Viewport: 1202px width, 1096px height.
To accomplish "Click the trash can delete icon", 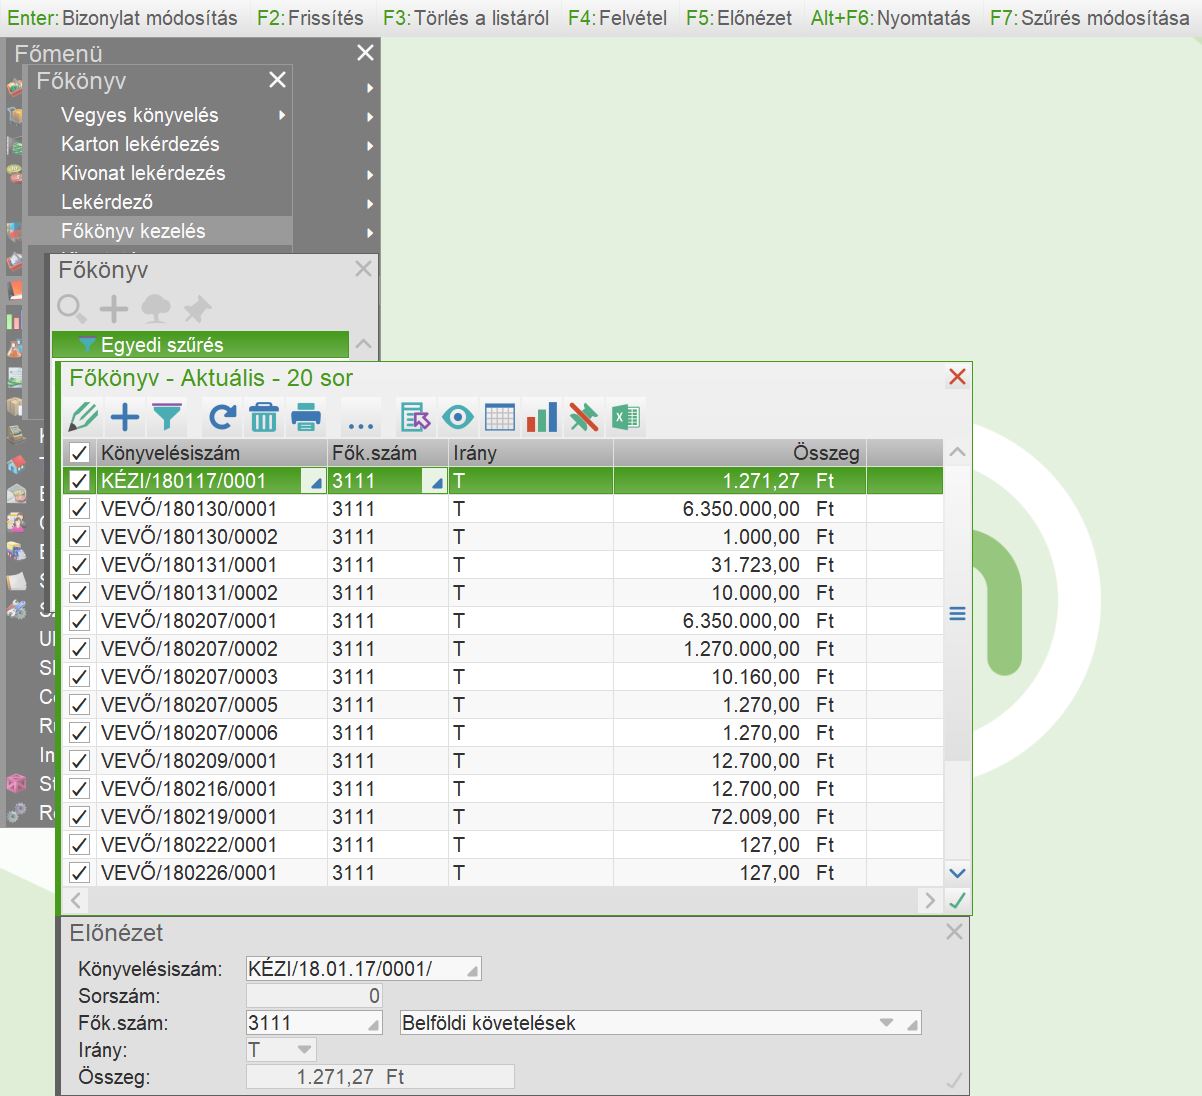I will (x=264, y=416).
